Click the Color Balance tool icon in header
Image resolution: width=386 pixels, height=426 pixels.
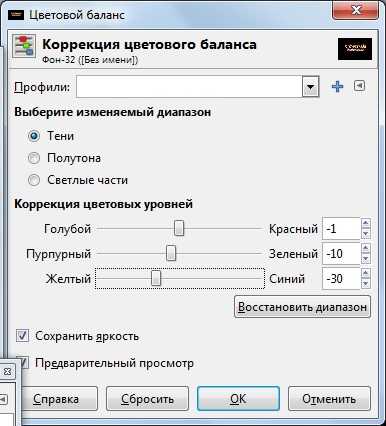coord(24,47)
